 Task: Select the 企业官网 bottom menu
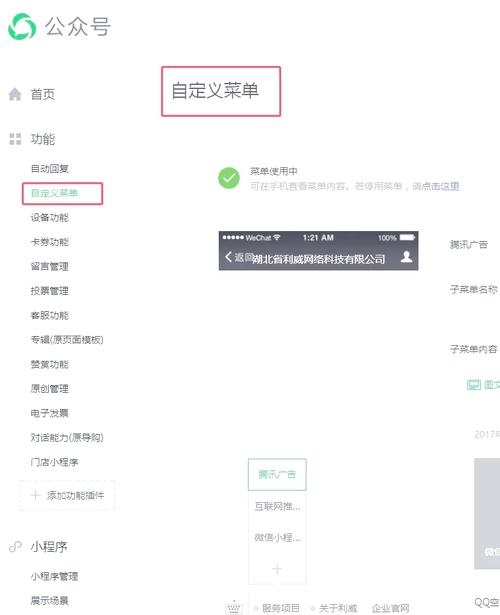click(390, 608)
